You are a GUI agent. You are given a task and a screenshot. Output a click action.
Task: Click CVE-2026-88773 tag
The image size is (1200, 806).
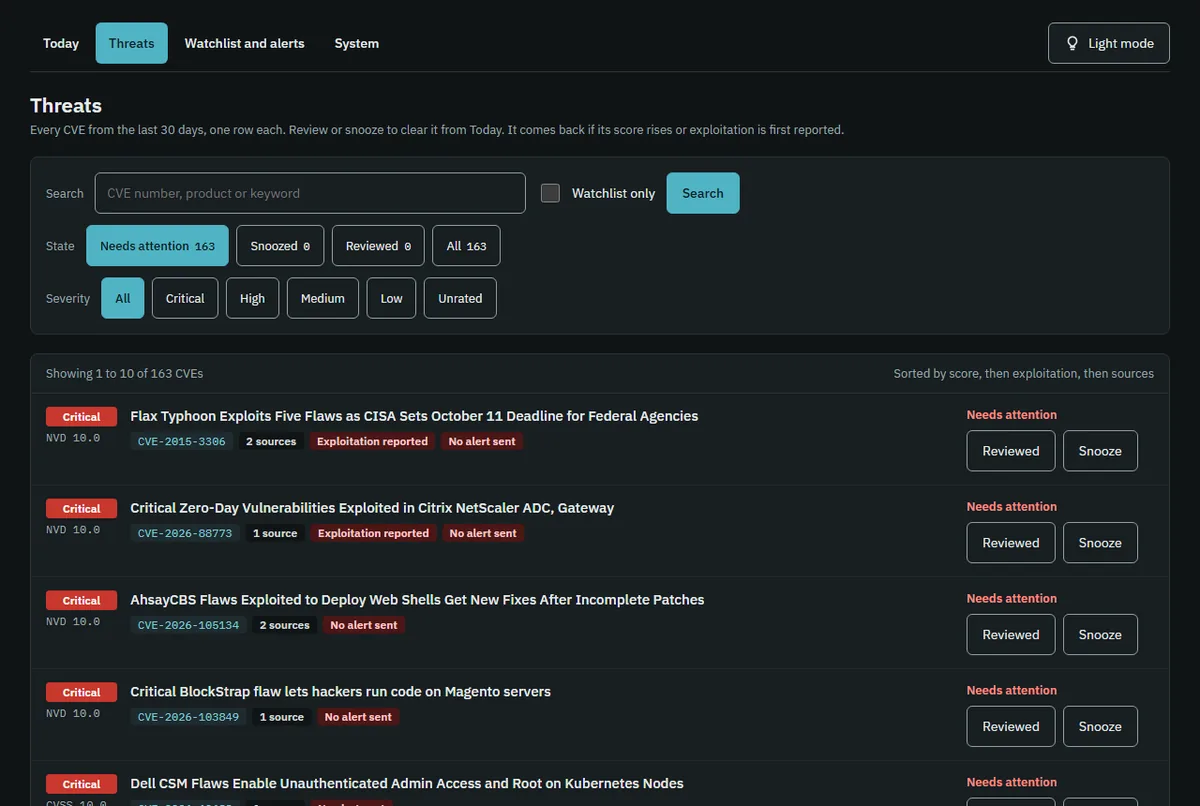(x=185, y=533)
